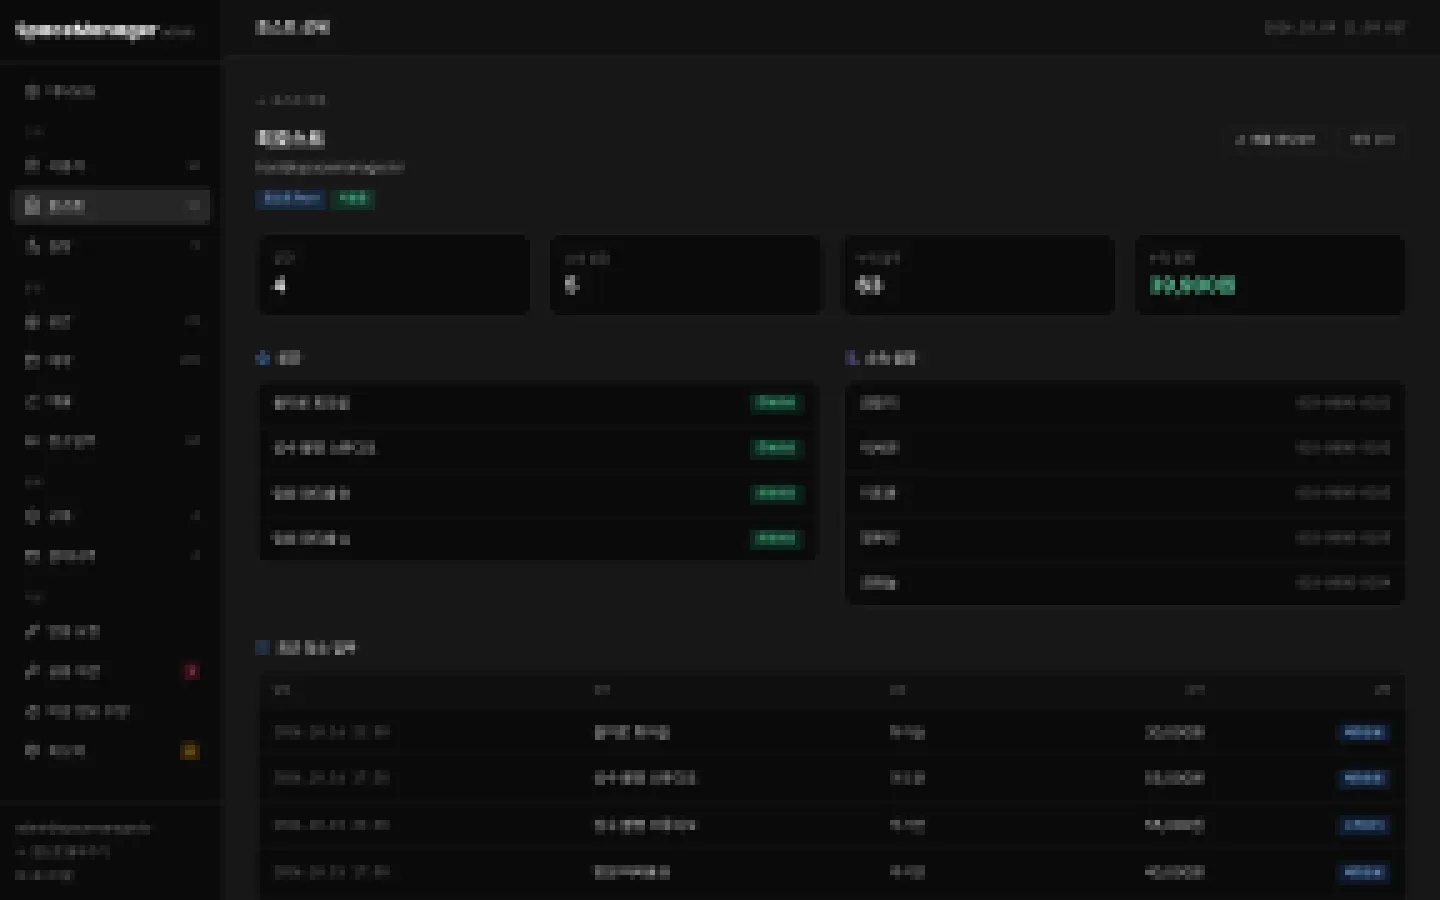Click the blue tag under the title
The height and width of the screenshot is (900, 1440).
pos(291,198)
